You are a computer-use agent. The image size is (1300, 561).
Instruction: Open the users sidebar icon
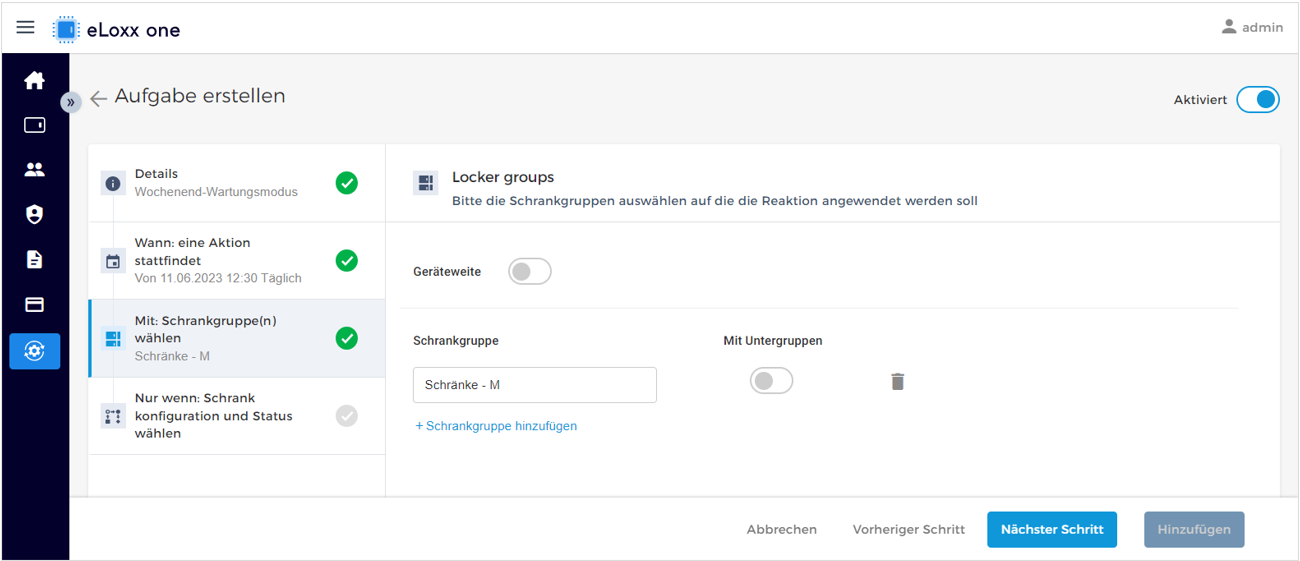tap(35, 170)
